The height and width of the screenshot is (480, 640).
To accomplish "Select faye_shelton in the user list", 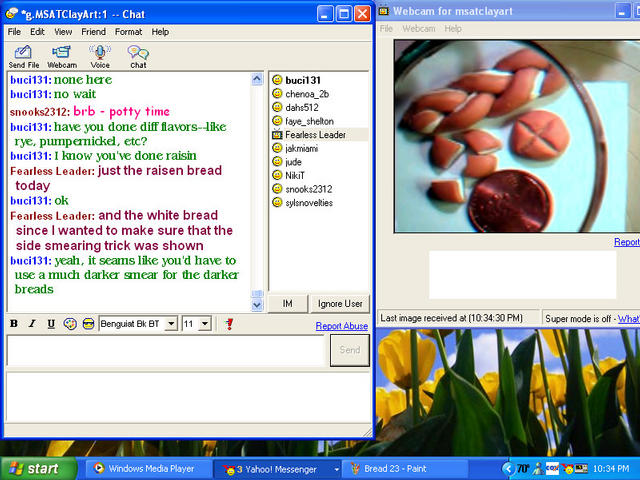I will (309, 121).
